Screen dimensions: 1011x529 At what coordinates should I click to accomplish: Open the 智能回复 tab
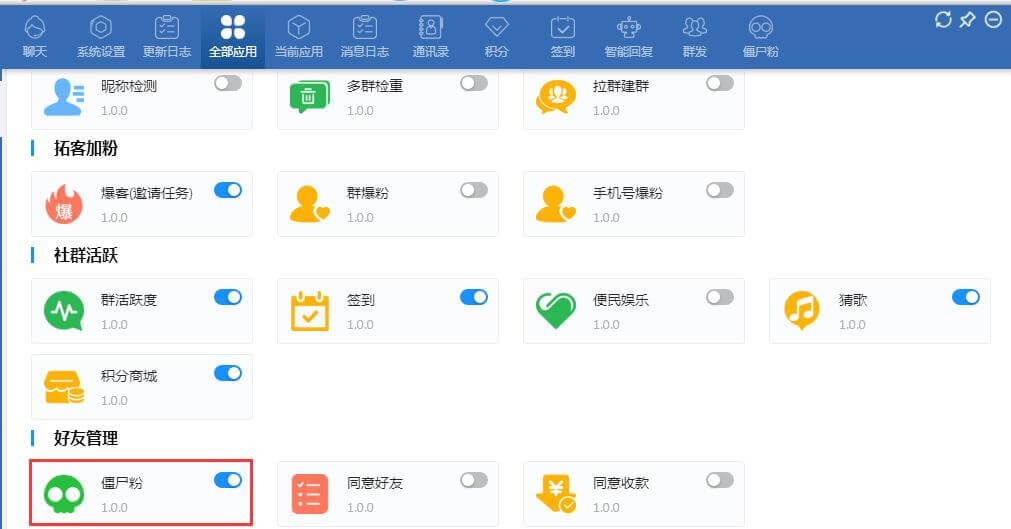click(629, 37)
